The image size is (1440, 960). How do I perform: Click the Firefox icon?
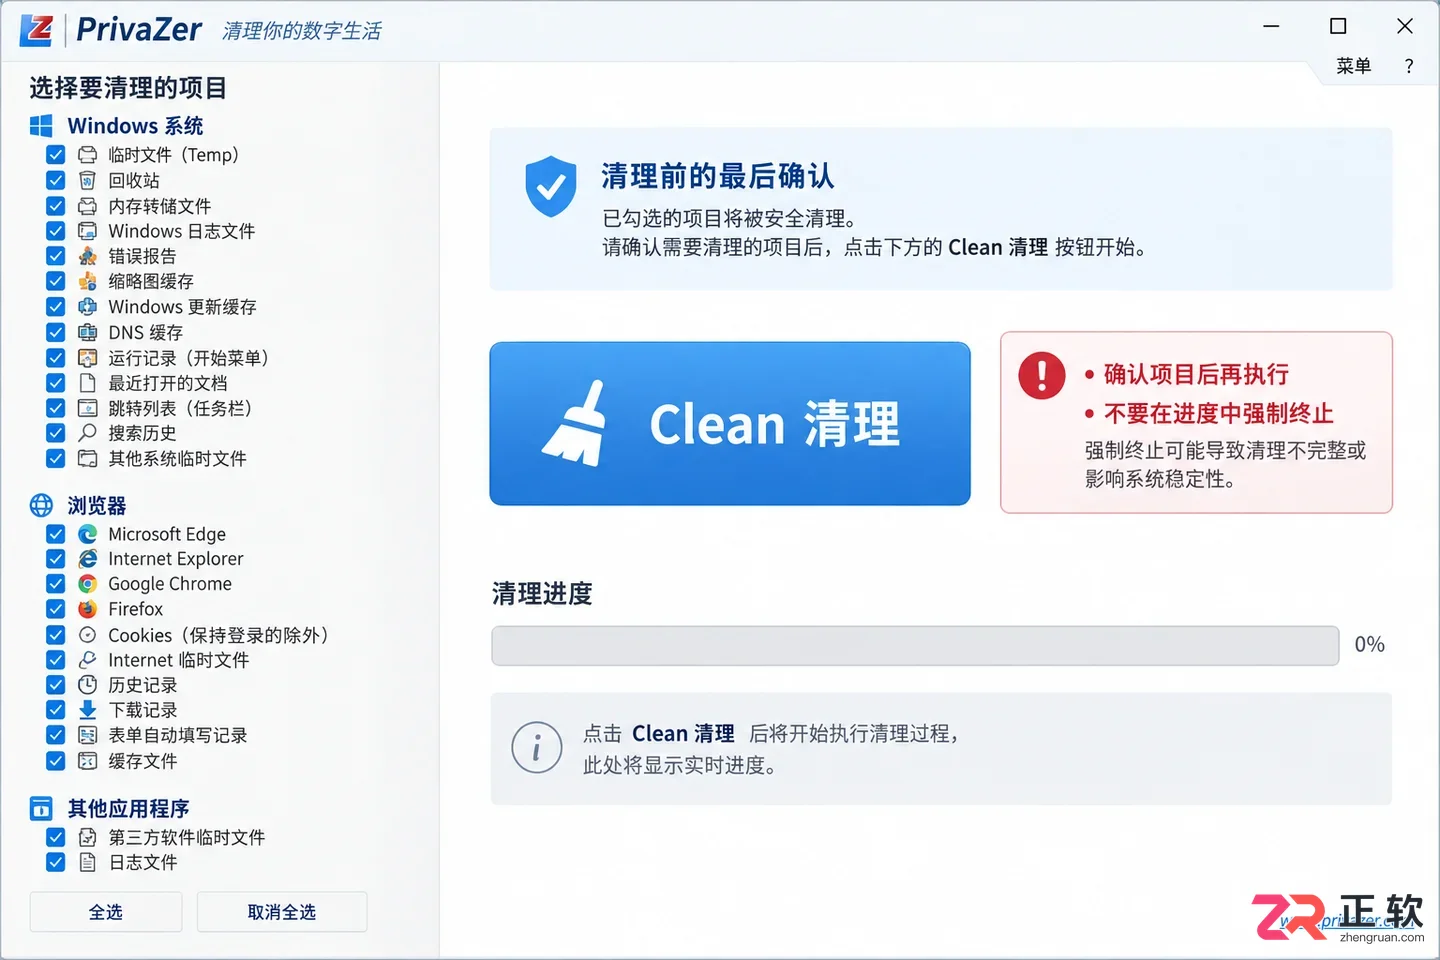pyautogui.click(x=88, y=609)
